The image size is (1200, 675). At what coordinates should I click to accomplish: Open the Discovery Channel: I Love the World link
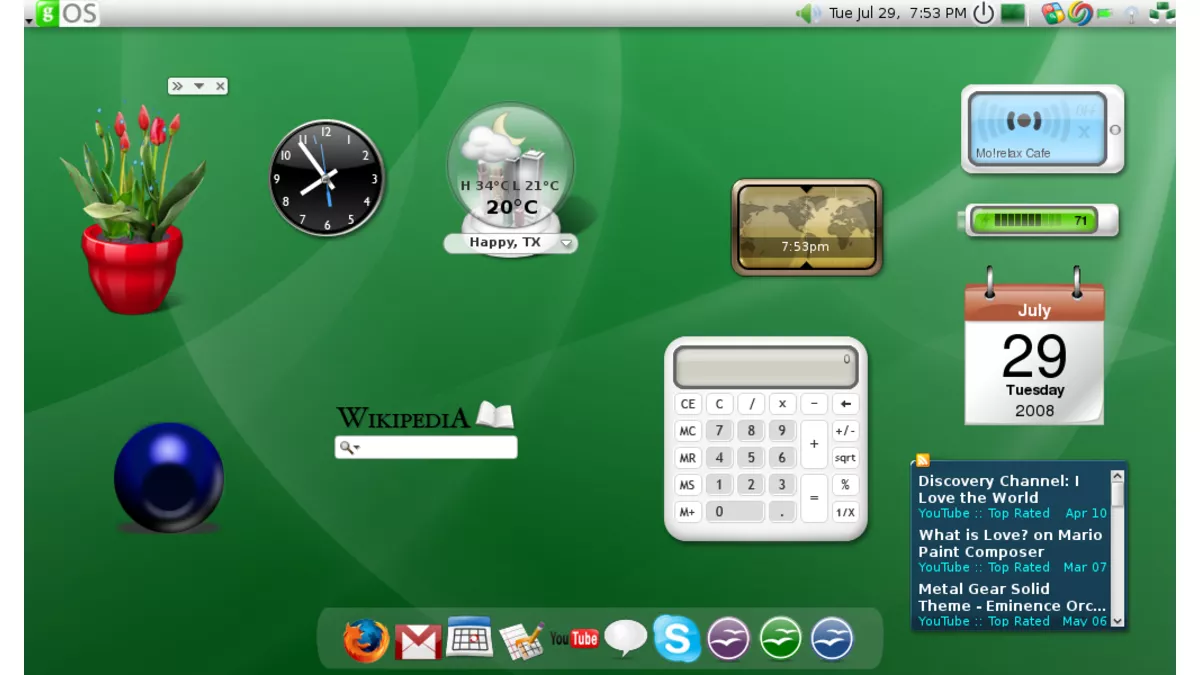coord(998,489)
